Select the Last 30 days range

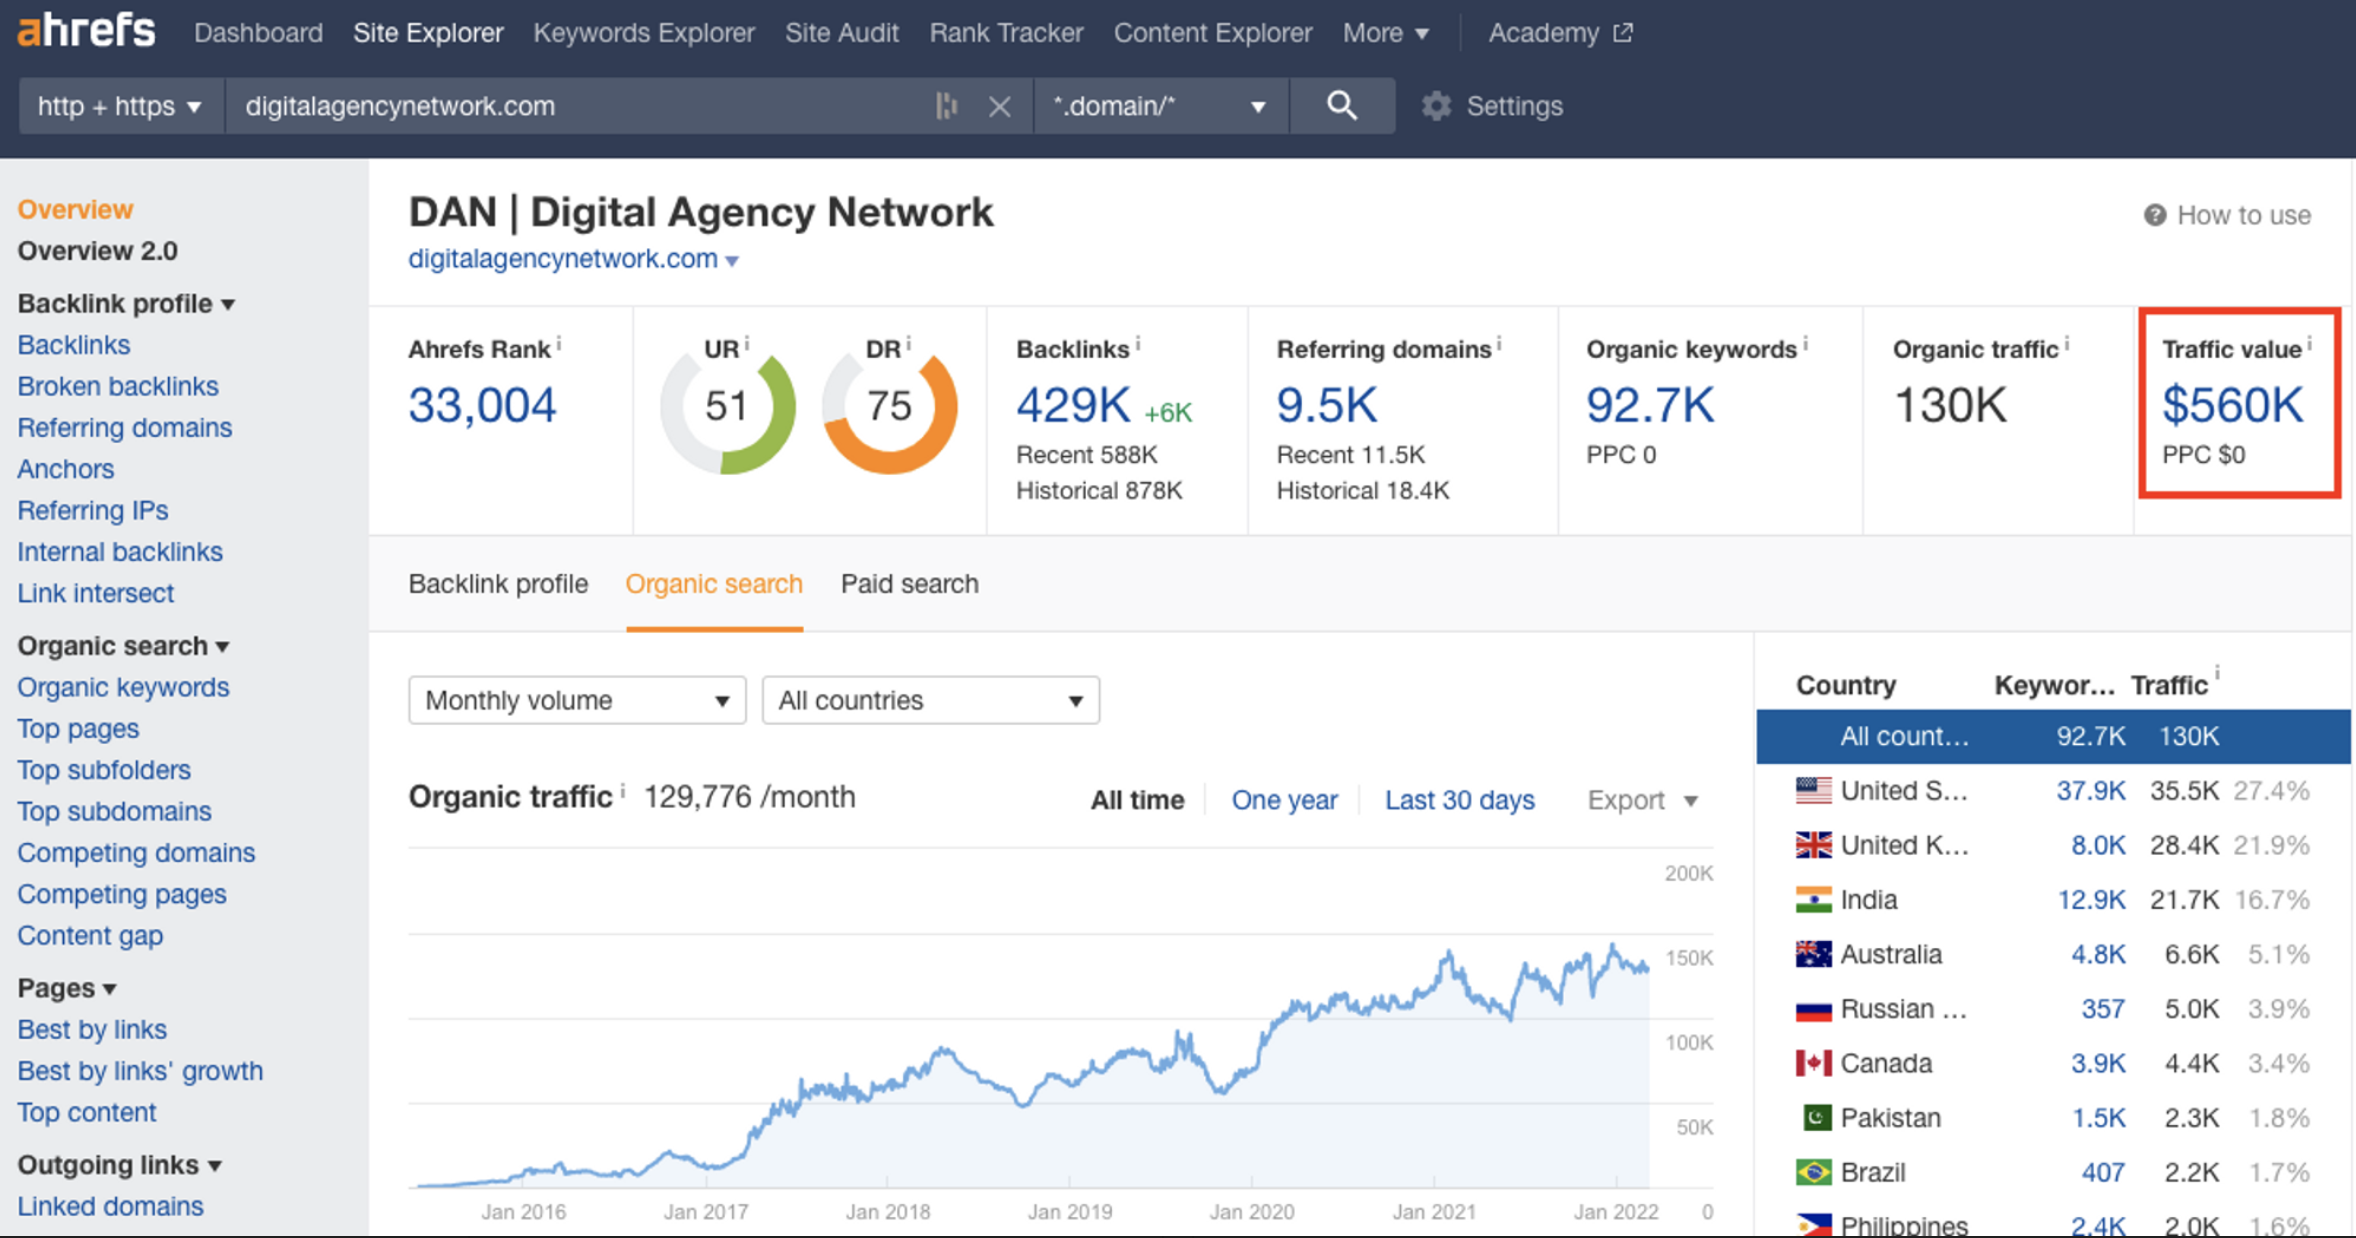[x=1459, y=800]
